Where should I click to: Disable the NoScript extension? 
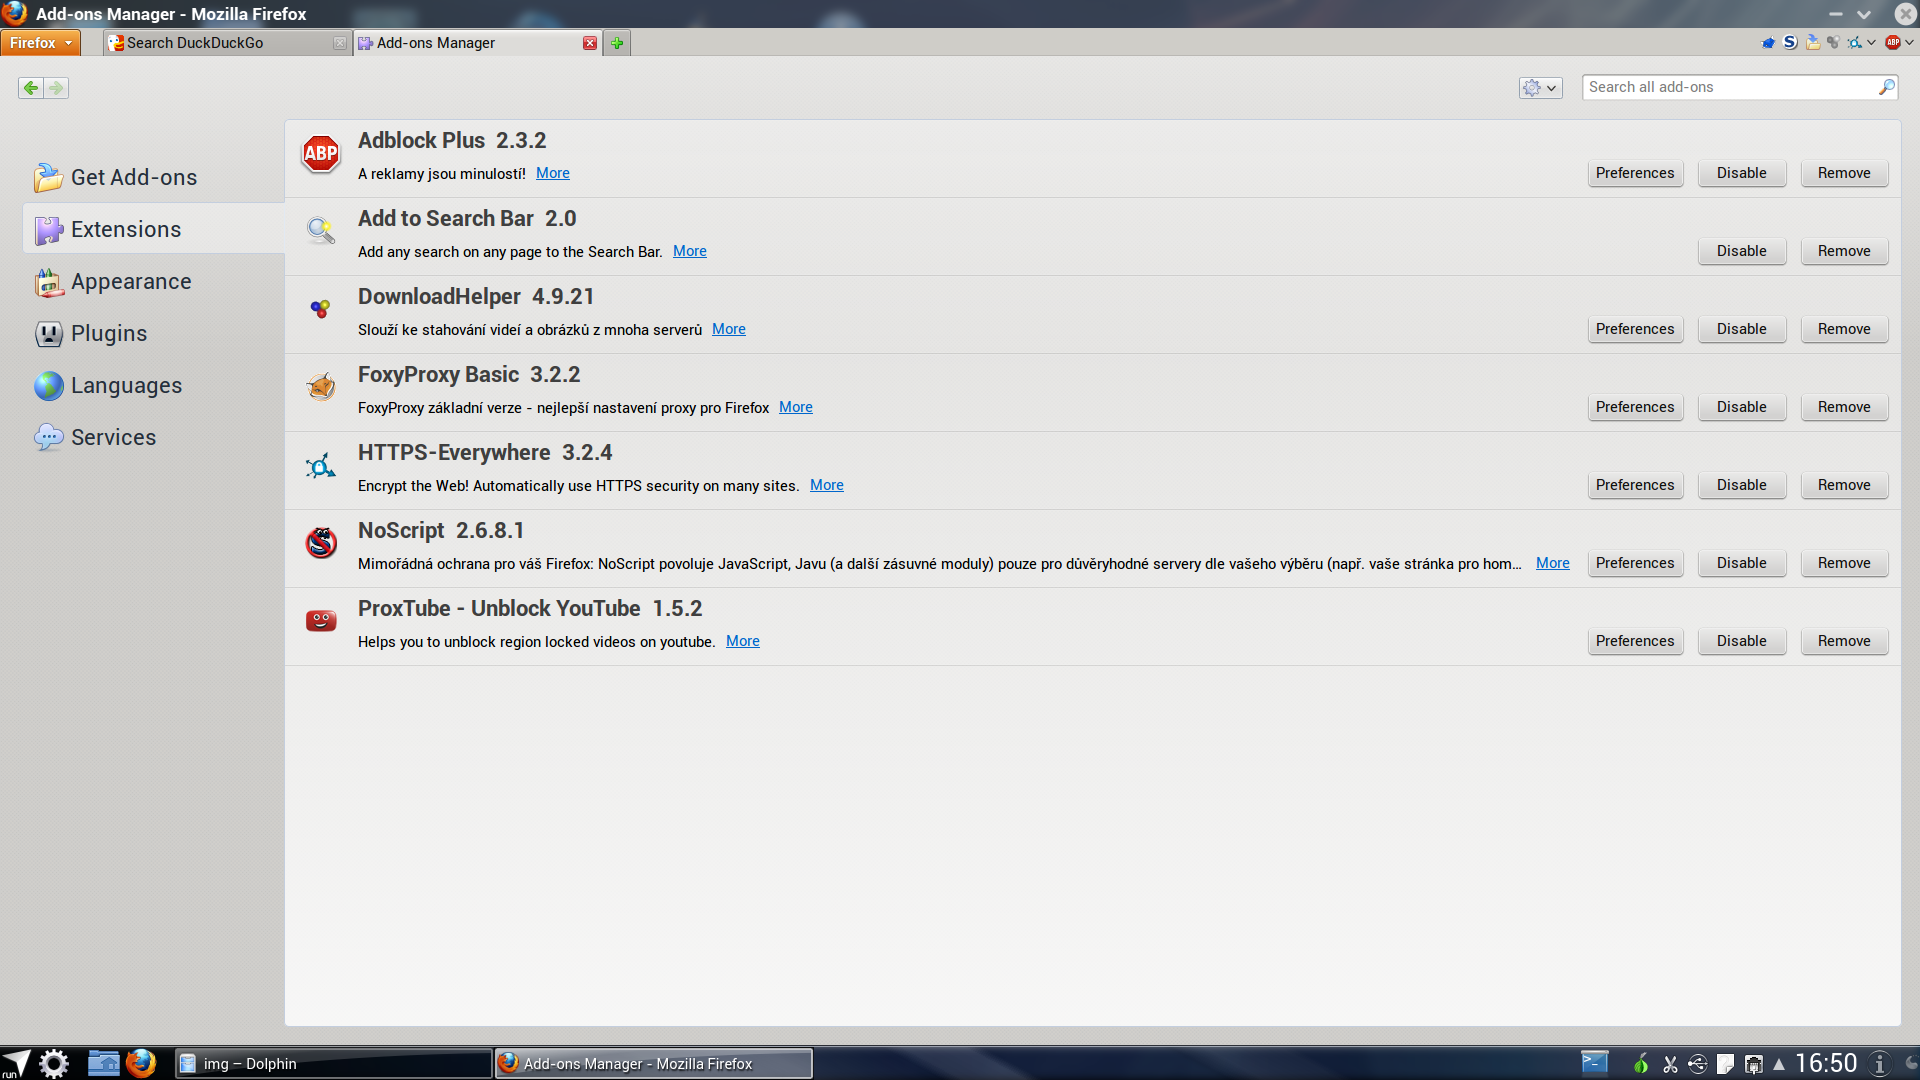click(1741, 563)
